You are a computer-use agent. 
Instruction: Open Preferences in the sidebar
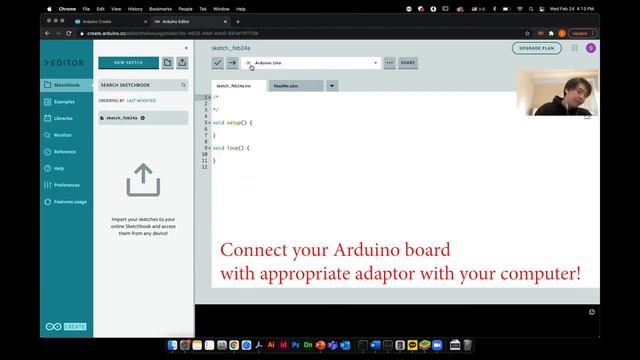click(x=67, y=185)
